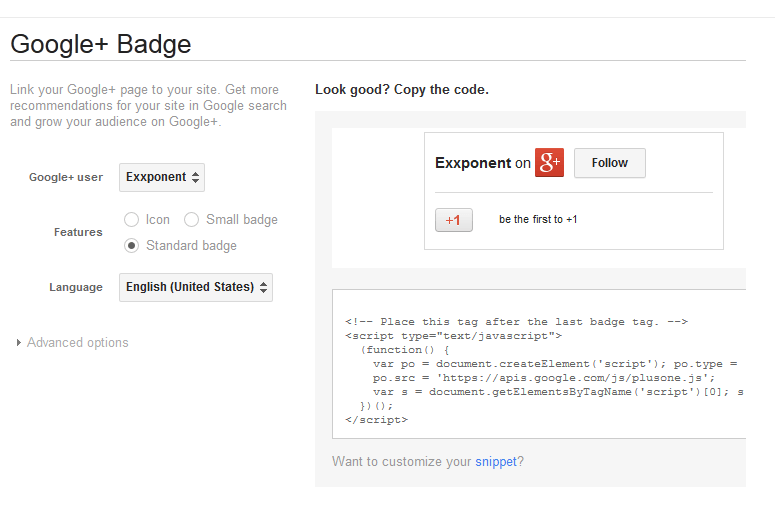
Task: Click the red g+ logo icon
Action: click(x=549, y=162)
